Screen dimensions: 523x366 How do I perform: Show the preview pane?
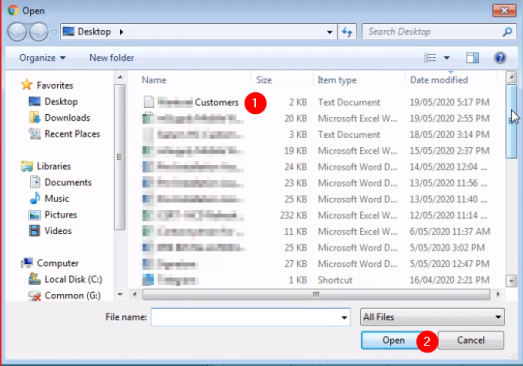coord(472,58)
